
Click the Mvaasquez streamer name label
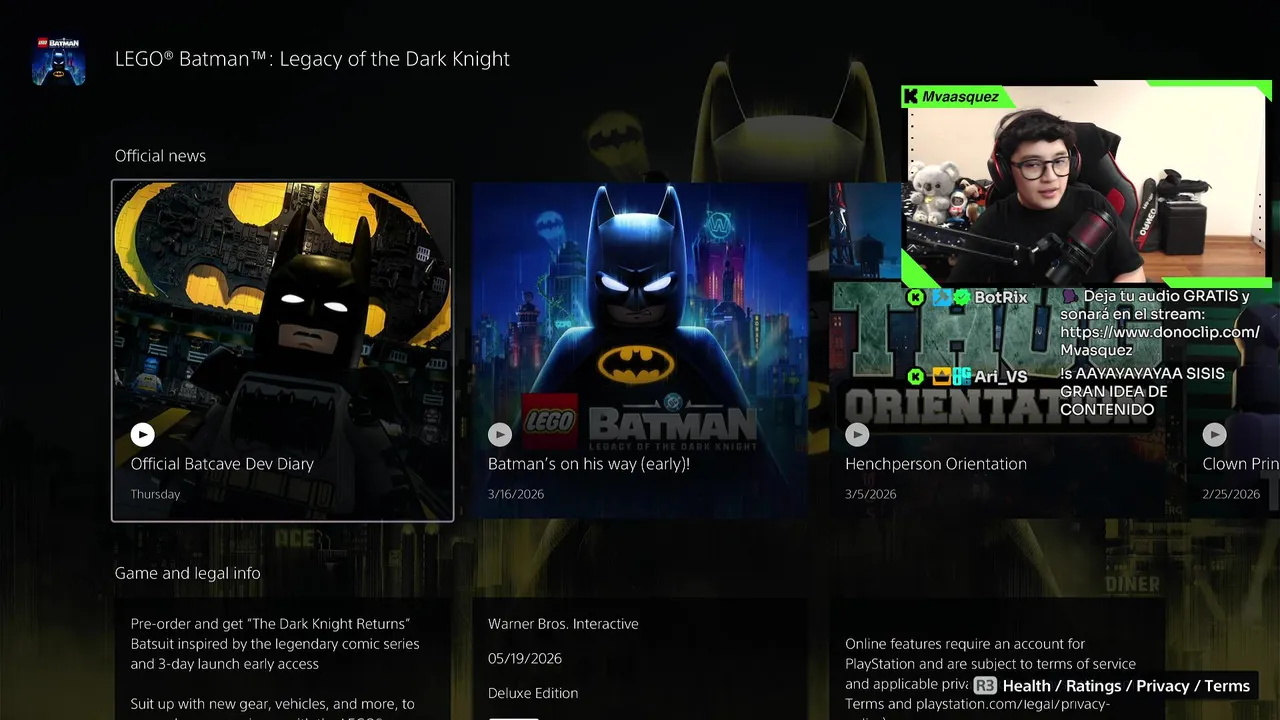pos(959,97)
